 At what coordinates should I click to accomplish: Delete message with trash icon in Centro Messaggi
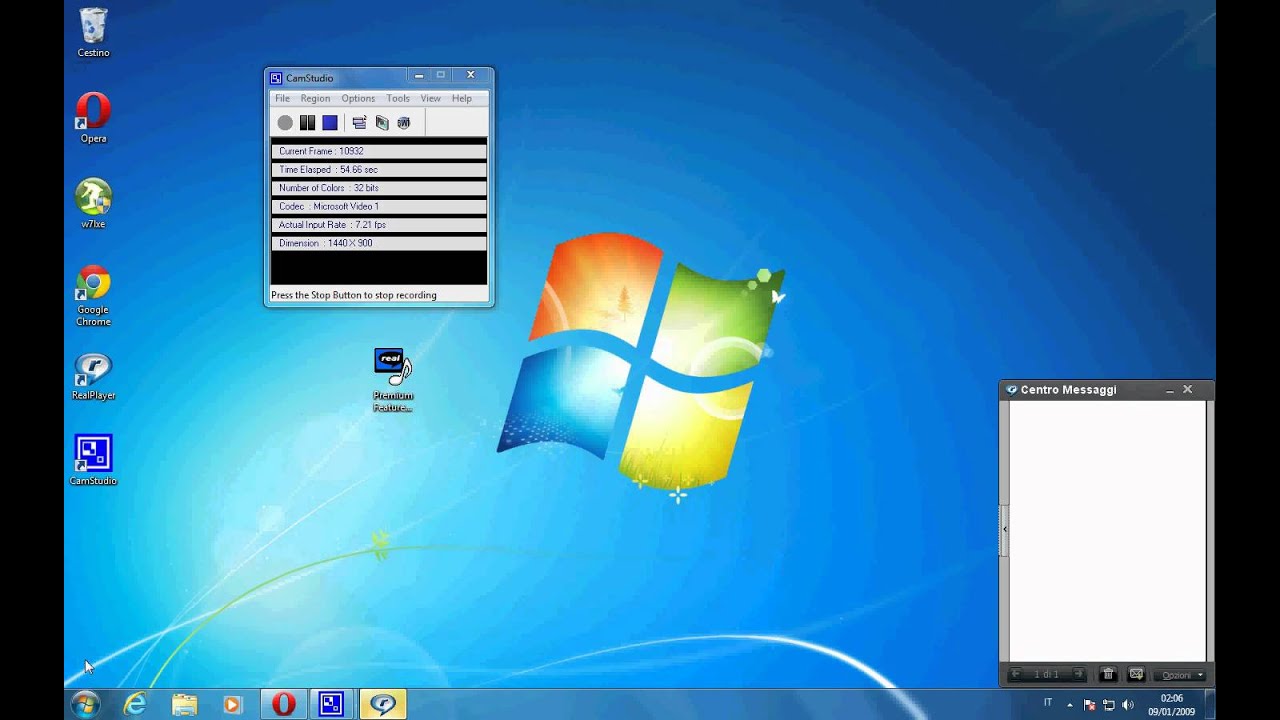click(1108, 675)
